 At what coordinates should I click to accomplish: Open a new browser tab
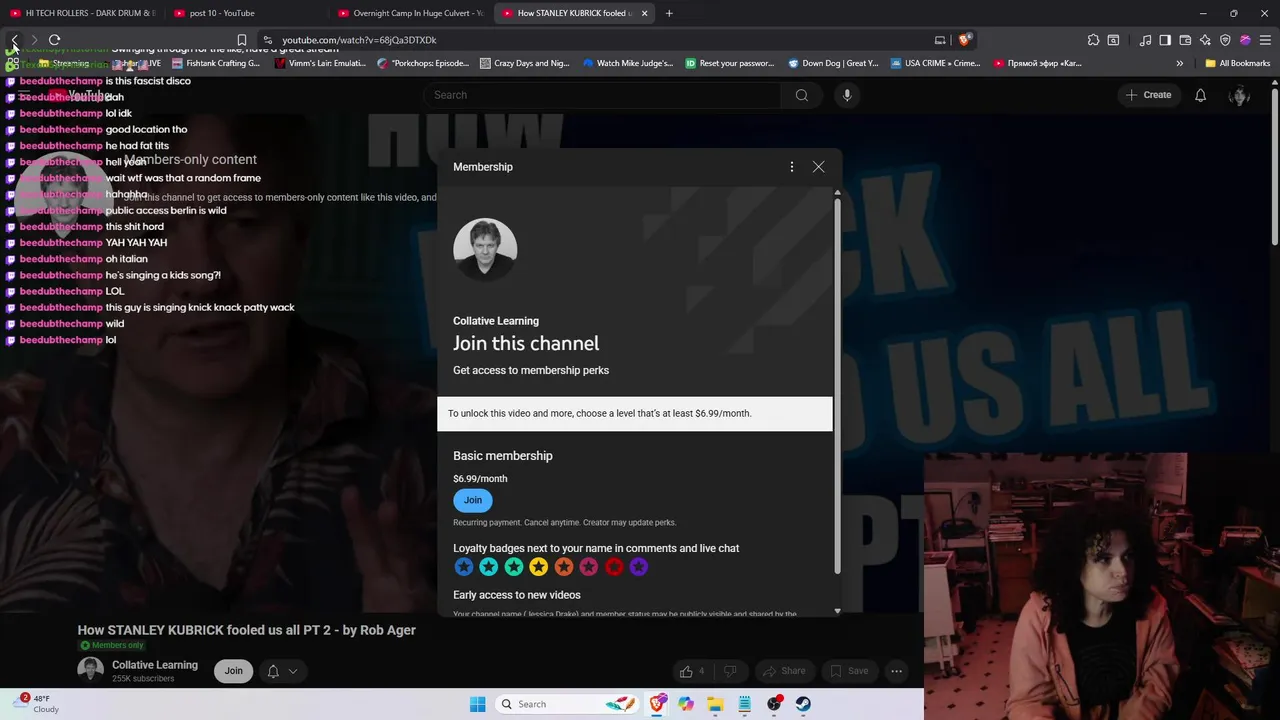[669, 13]
